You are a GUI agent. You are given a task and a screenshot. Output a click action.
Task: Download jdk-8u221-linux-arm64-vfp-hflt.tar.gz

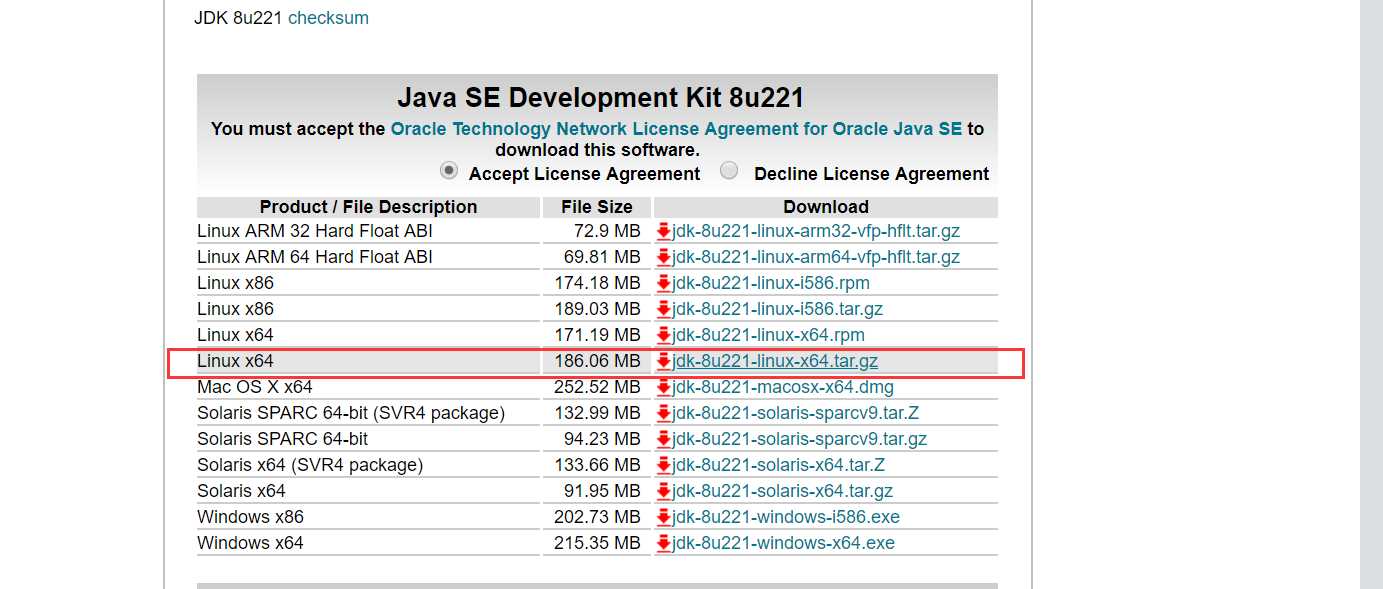pyautogui.click(x=816, y=257)
